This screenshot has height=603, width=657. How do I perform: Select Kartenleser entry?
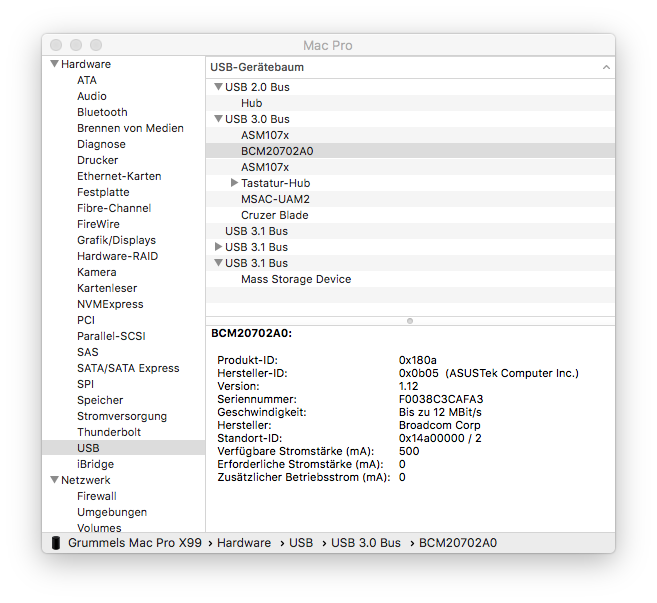point(107,288)
